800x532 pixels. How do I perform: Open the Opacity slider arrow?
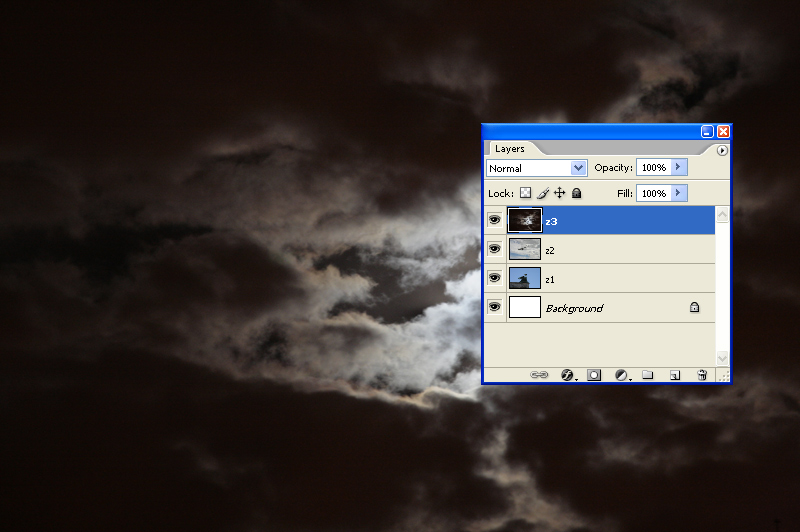(x=679, y=167)
